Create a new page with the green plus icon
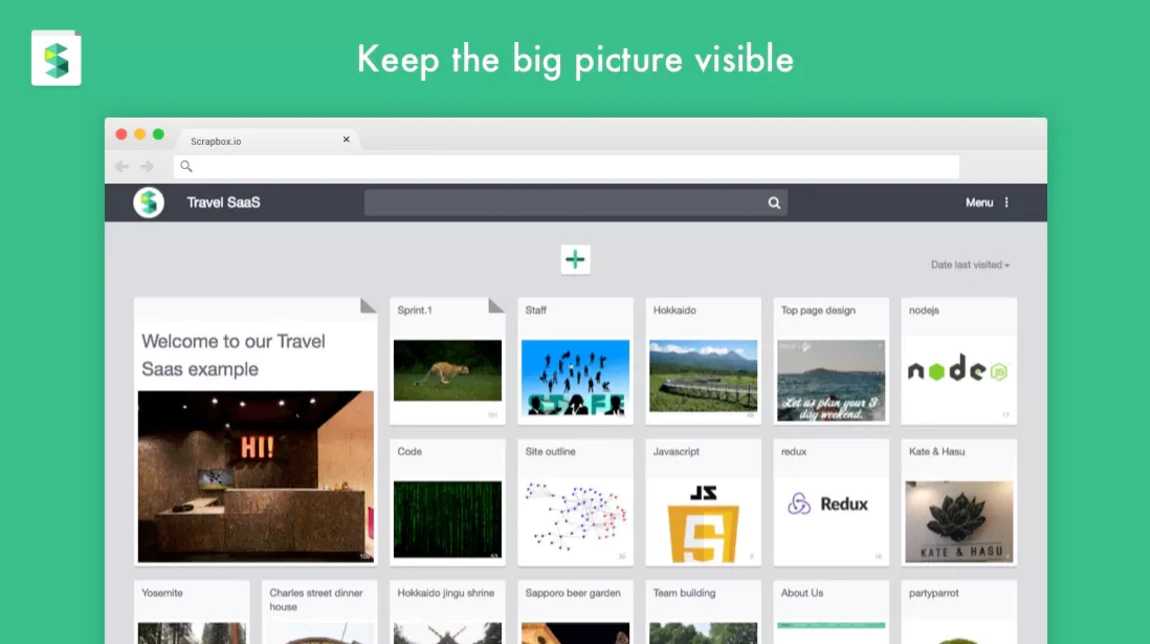 pos(575,260)
